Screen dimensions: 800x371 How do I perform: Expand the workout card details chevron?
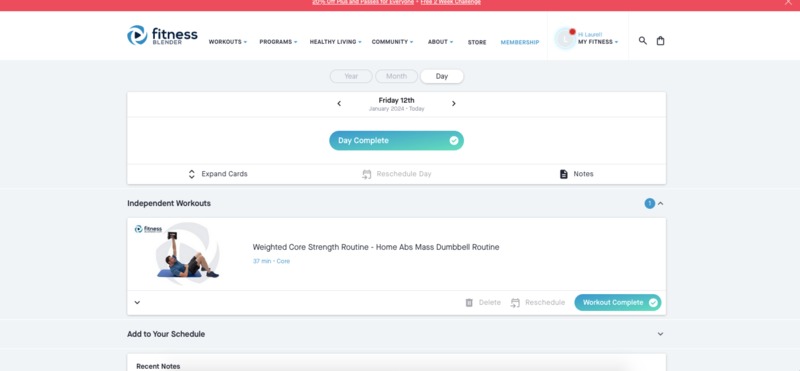(x=137, y=302)
